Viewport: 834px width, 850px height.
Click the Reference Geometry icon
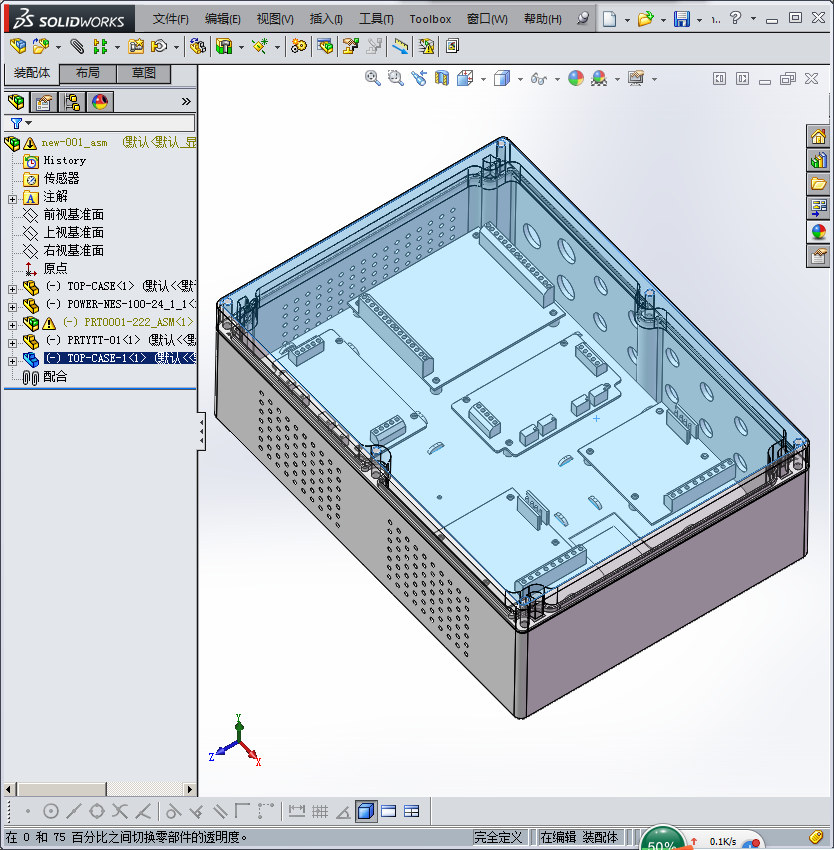[x=260, y=47]
